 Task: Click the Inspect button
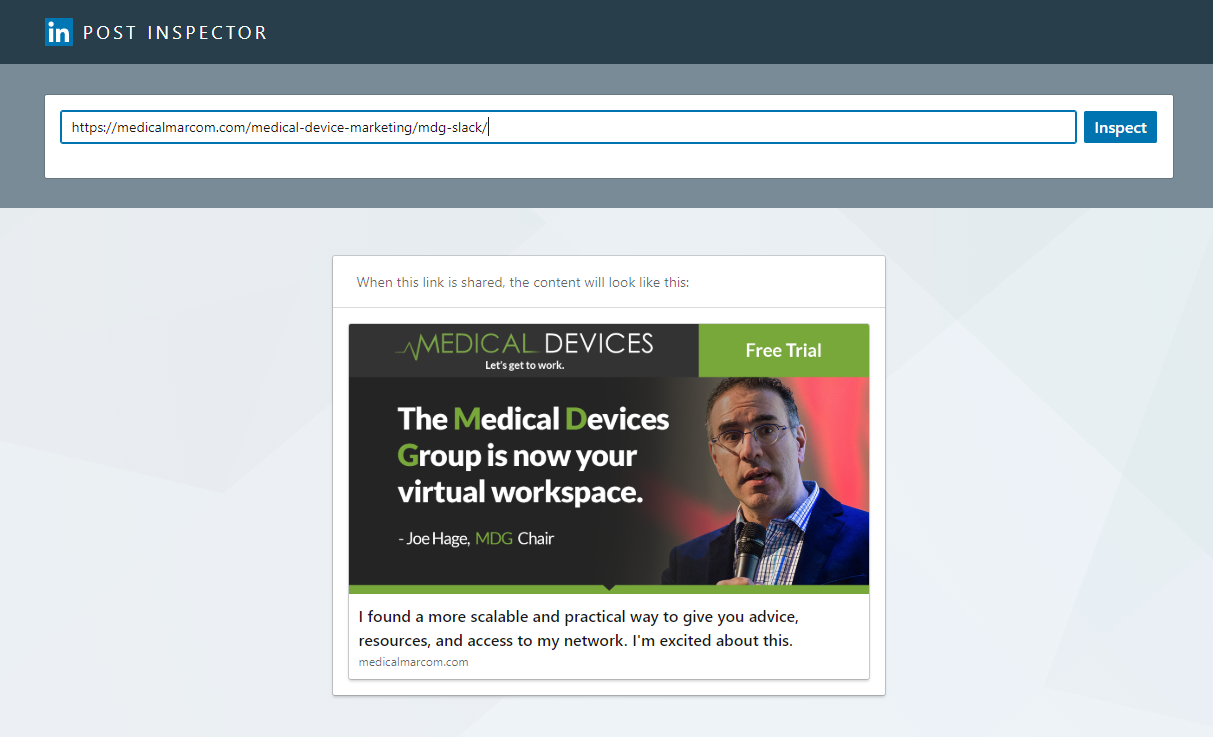[1120, 127]
